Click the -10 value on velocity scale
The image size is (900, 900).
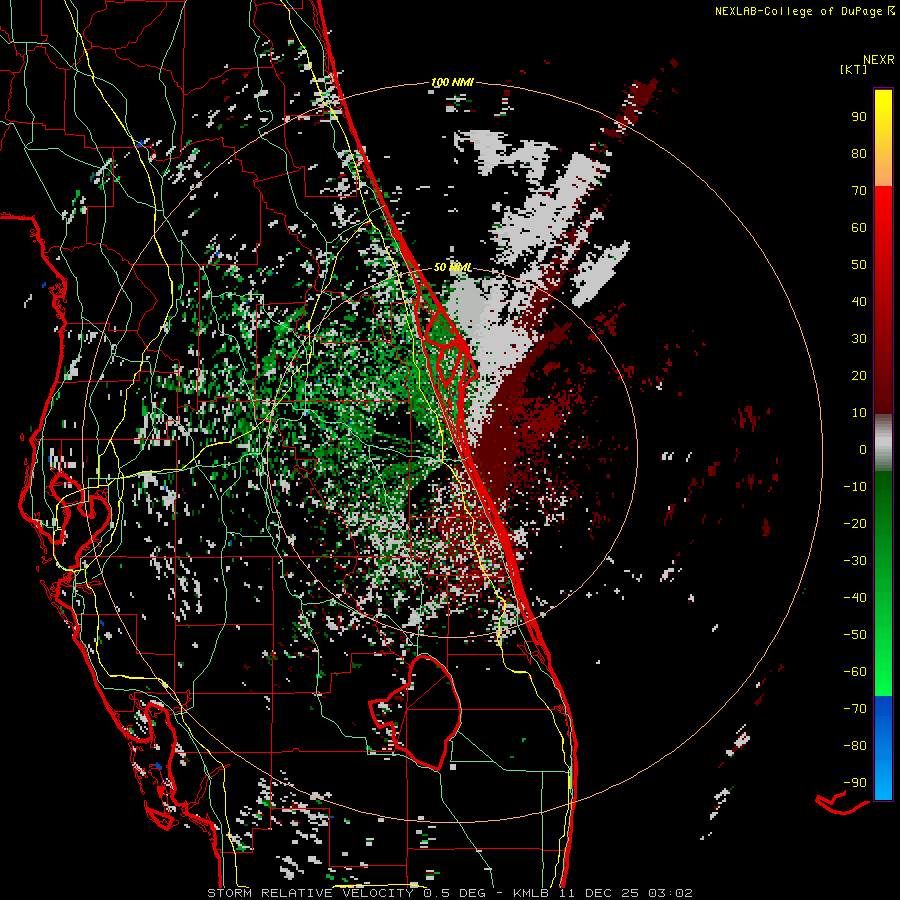point(855,487)
